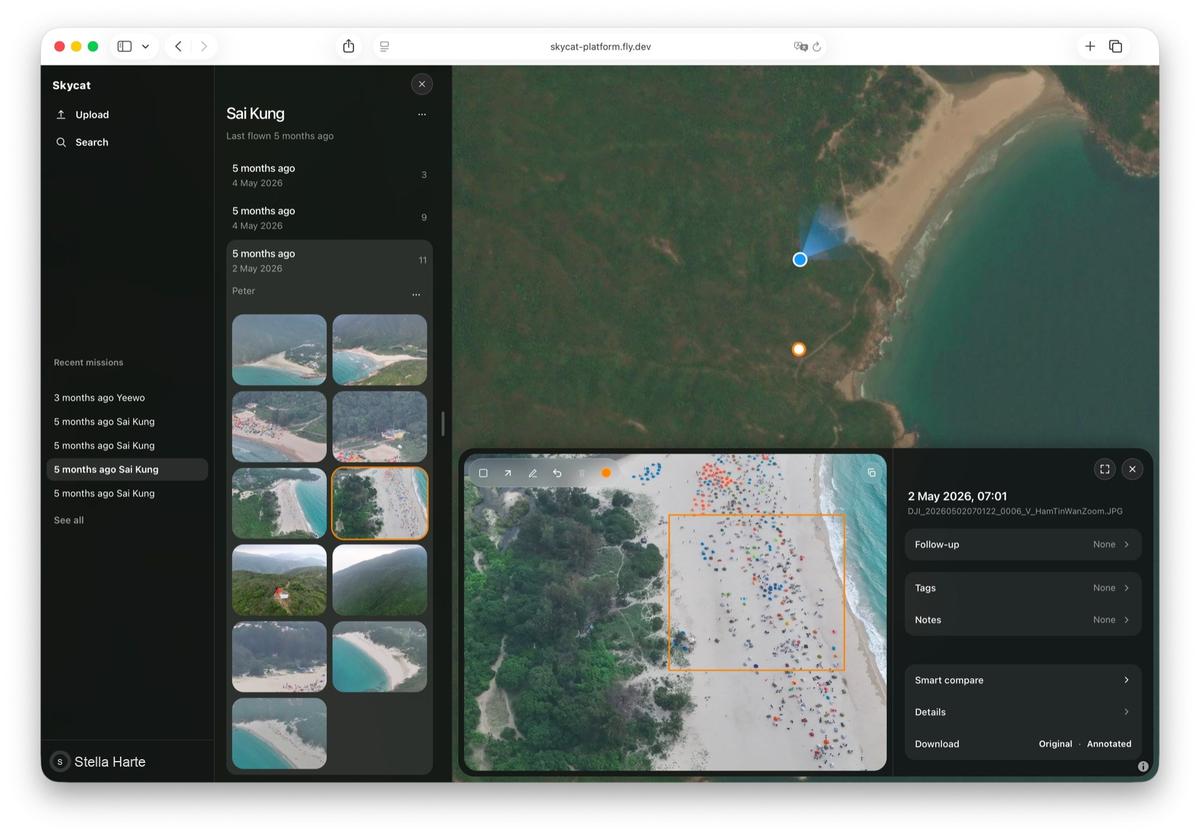
Task: Download the Annotated image
Action: click(1109, 744)
